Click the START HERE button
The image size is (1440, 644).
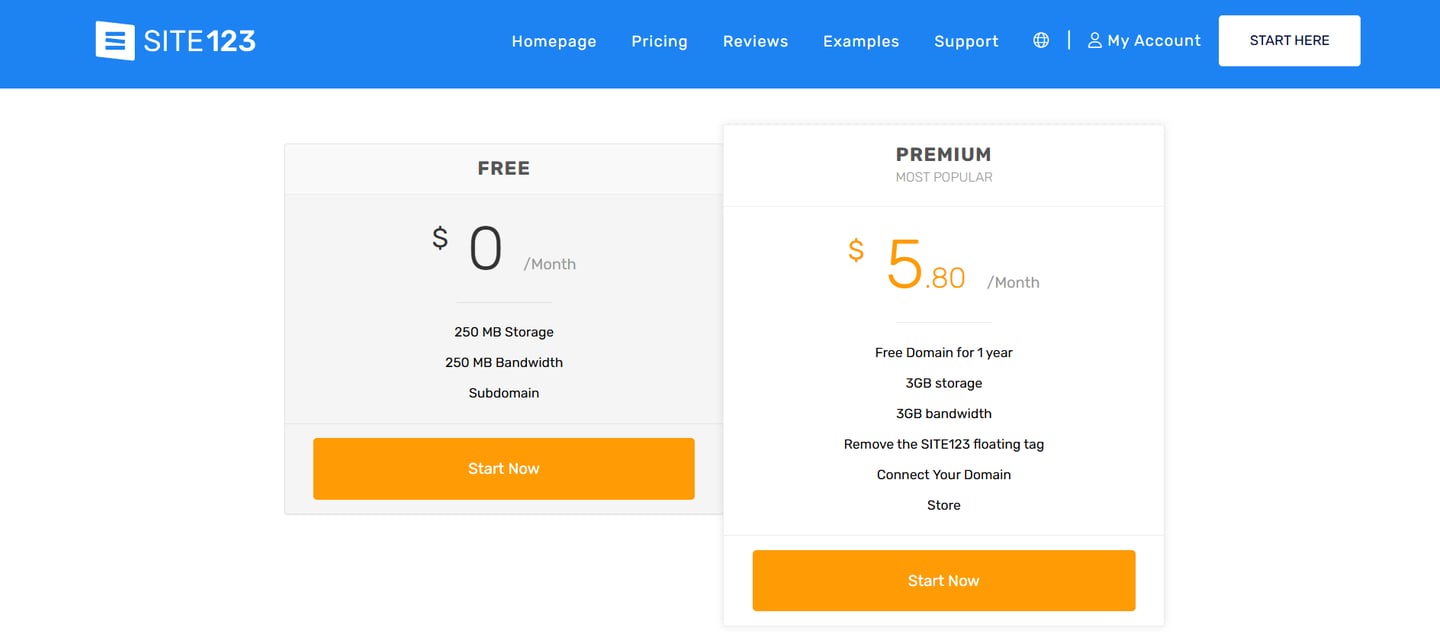1289,40
